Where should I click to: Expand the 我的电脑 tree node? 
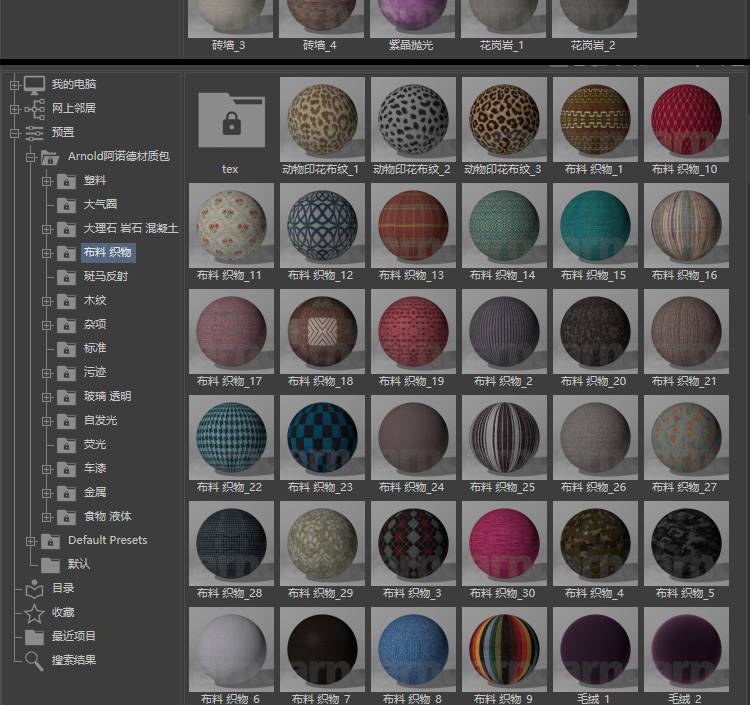tap(14, 85)
